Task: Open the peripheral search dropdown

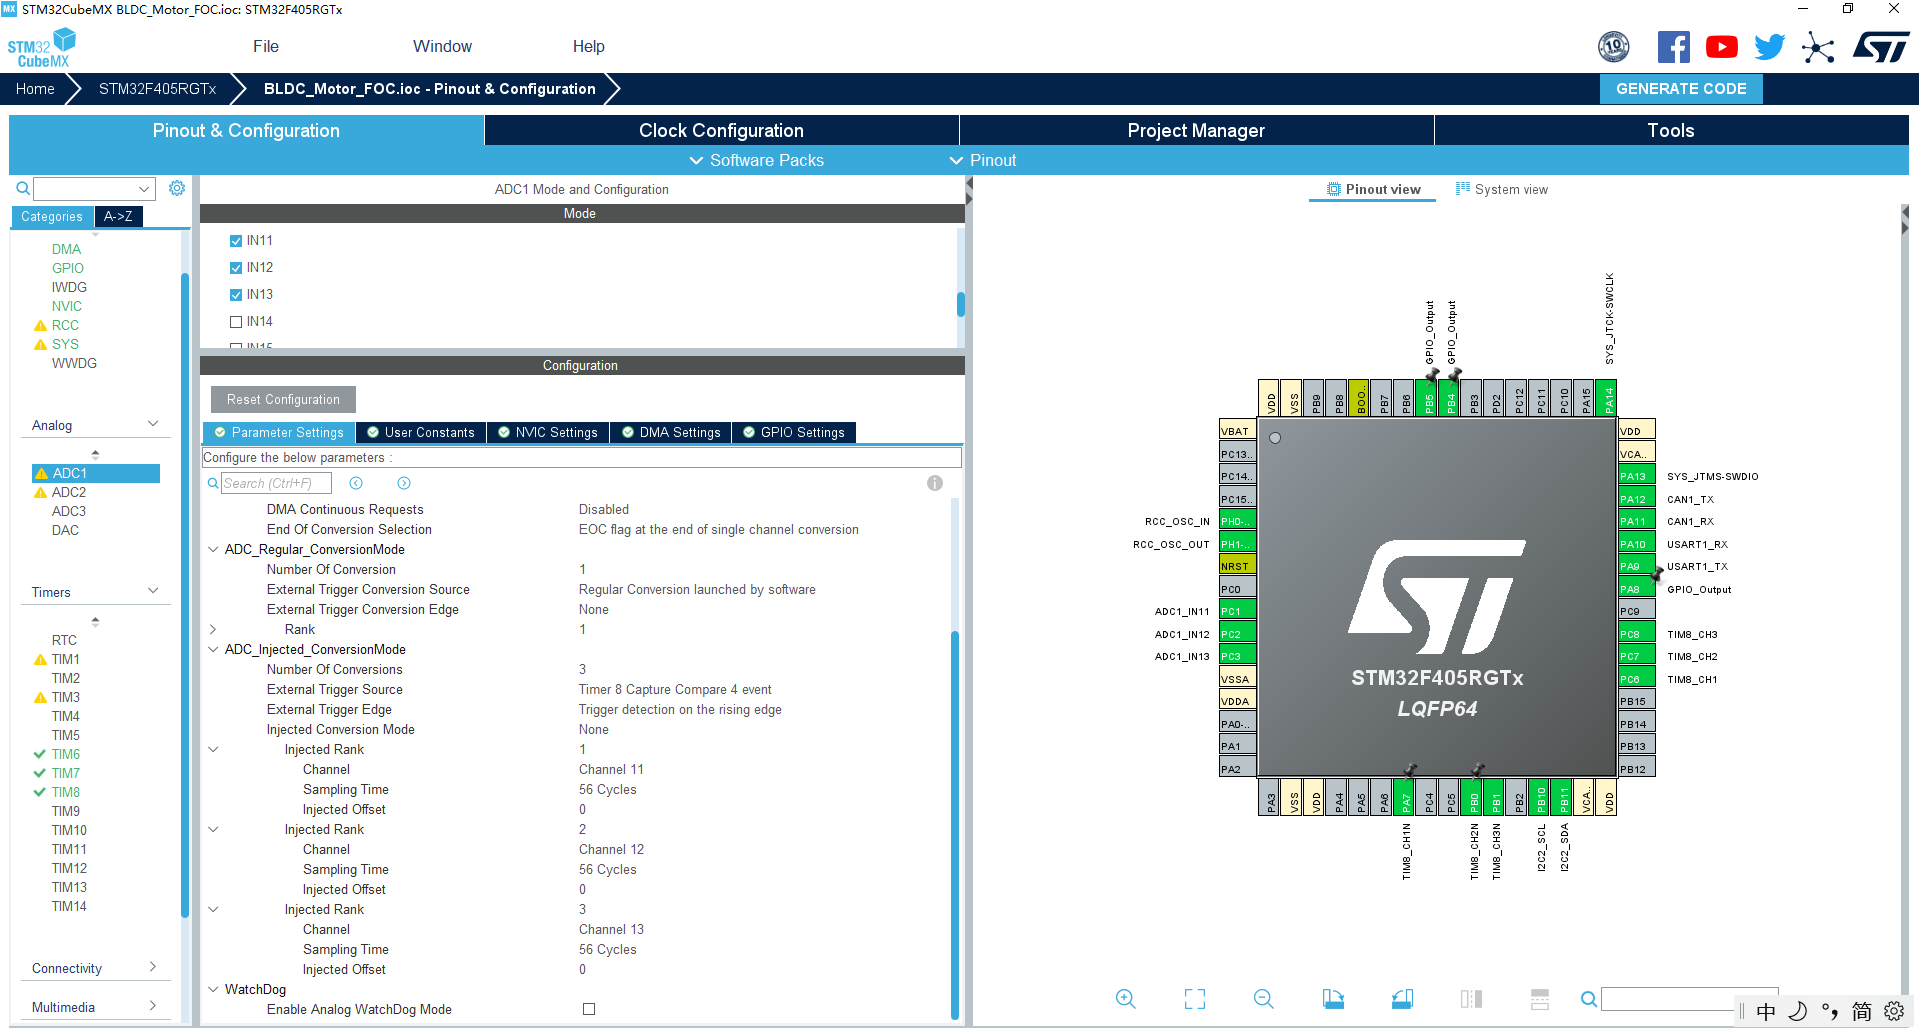Action: pos(144,188)
